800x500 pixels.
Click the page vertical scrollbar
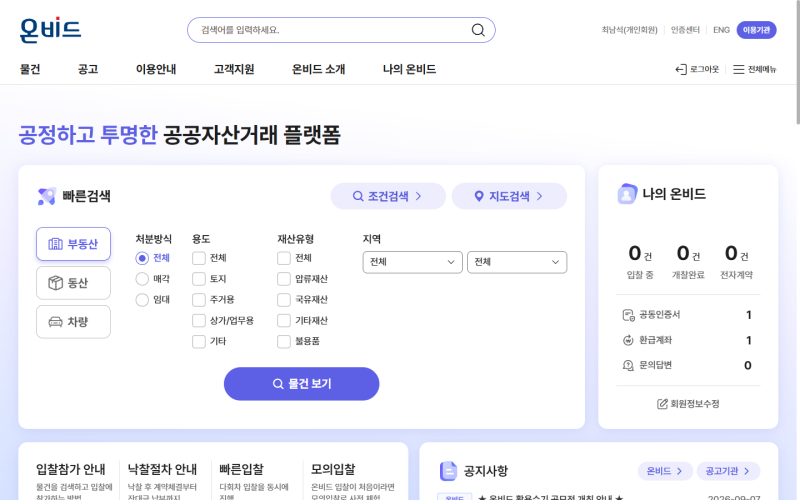tap(797, 62)
